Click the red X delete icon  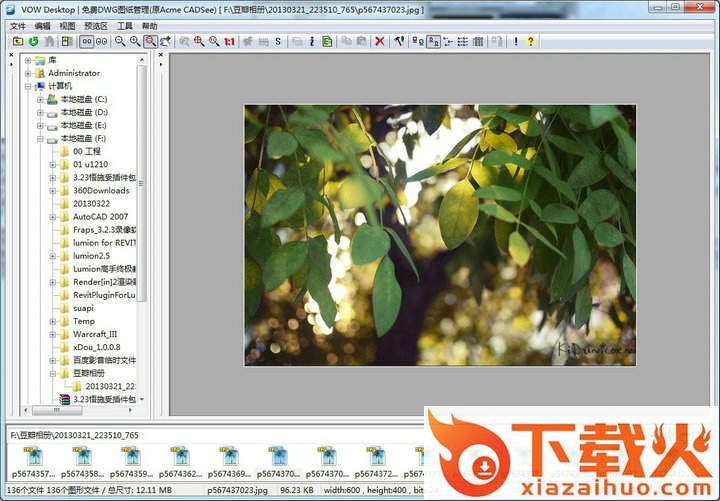click(379, 41)
